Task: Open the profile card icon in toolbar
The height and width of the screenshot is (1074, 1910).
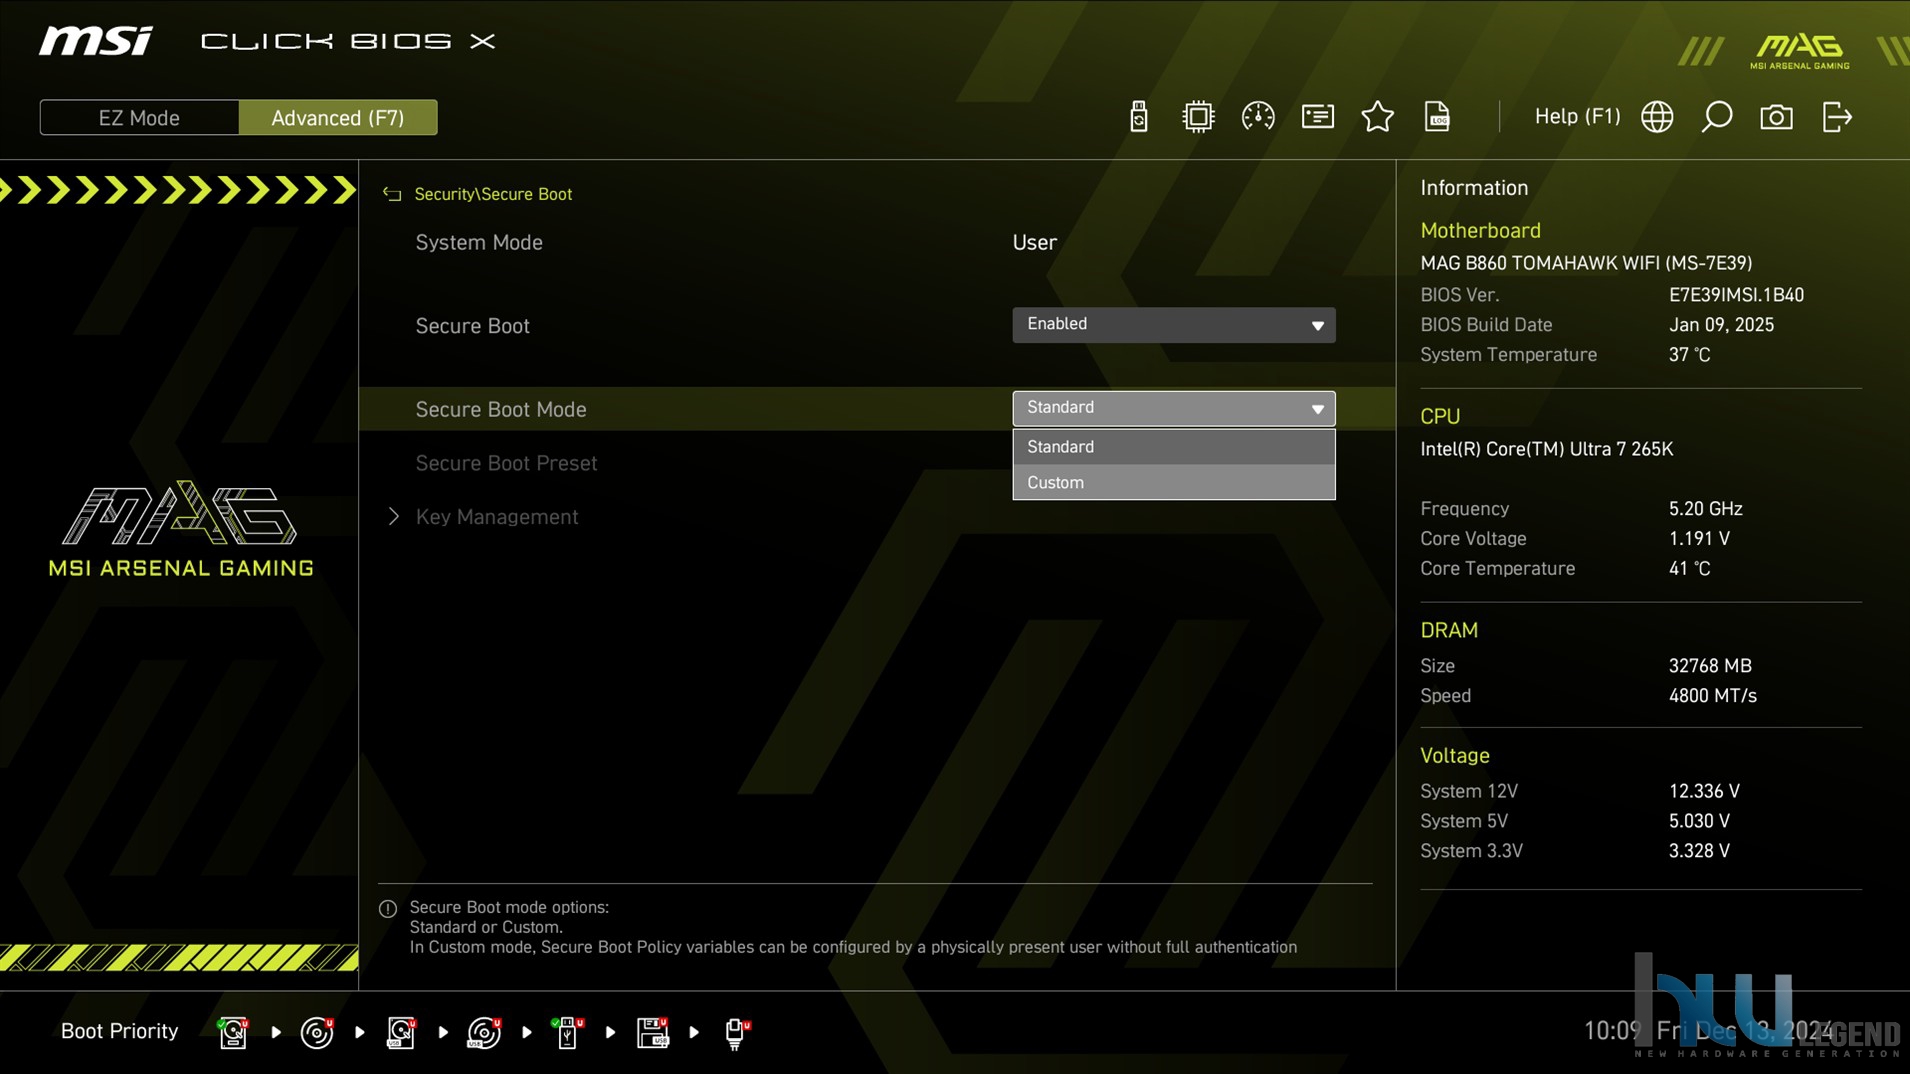Action: tap(1318, 117)
